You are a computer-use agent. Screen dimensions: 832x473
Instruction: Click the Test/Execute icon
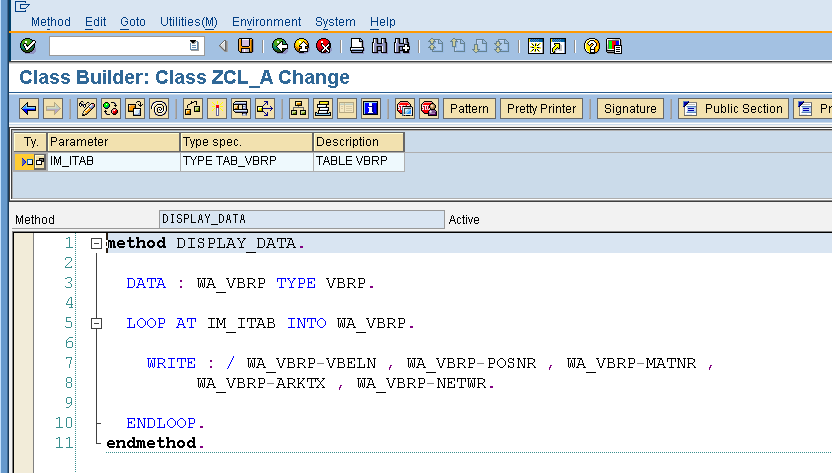(x=240, y=108)
